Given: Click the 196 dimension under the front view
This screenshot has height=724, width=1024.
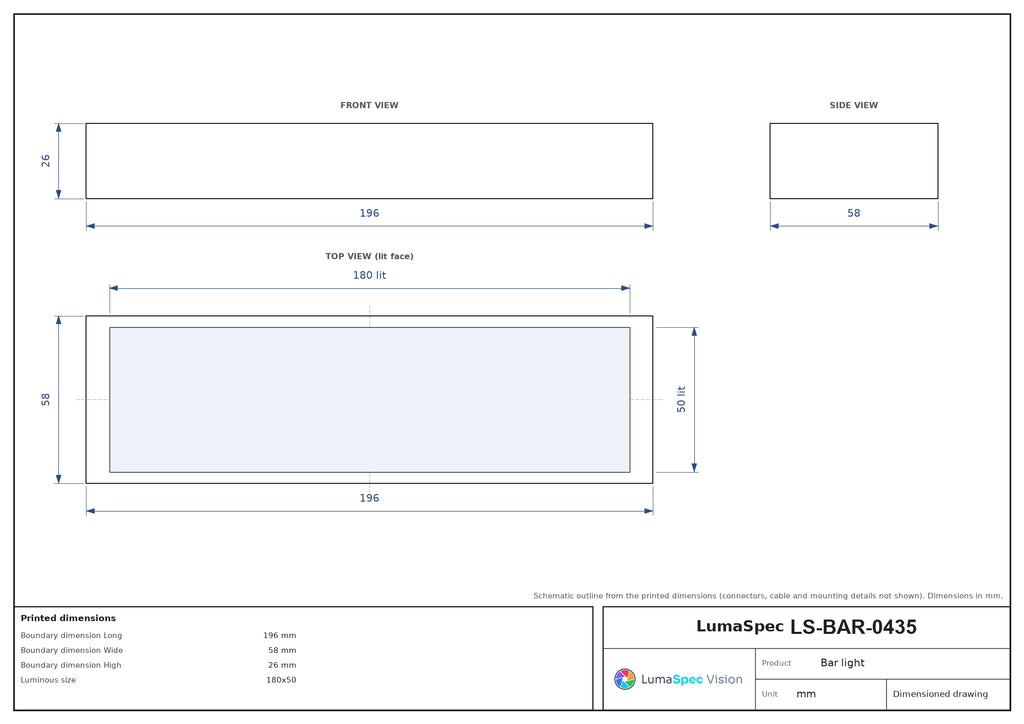Looking at the screenshot, I should point(369,213).
